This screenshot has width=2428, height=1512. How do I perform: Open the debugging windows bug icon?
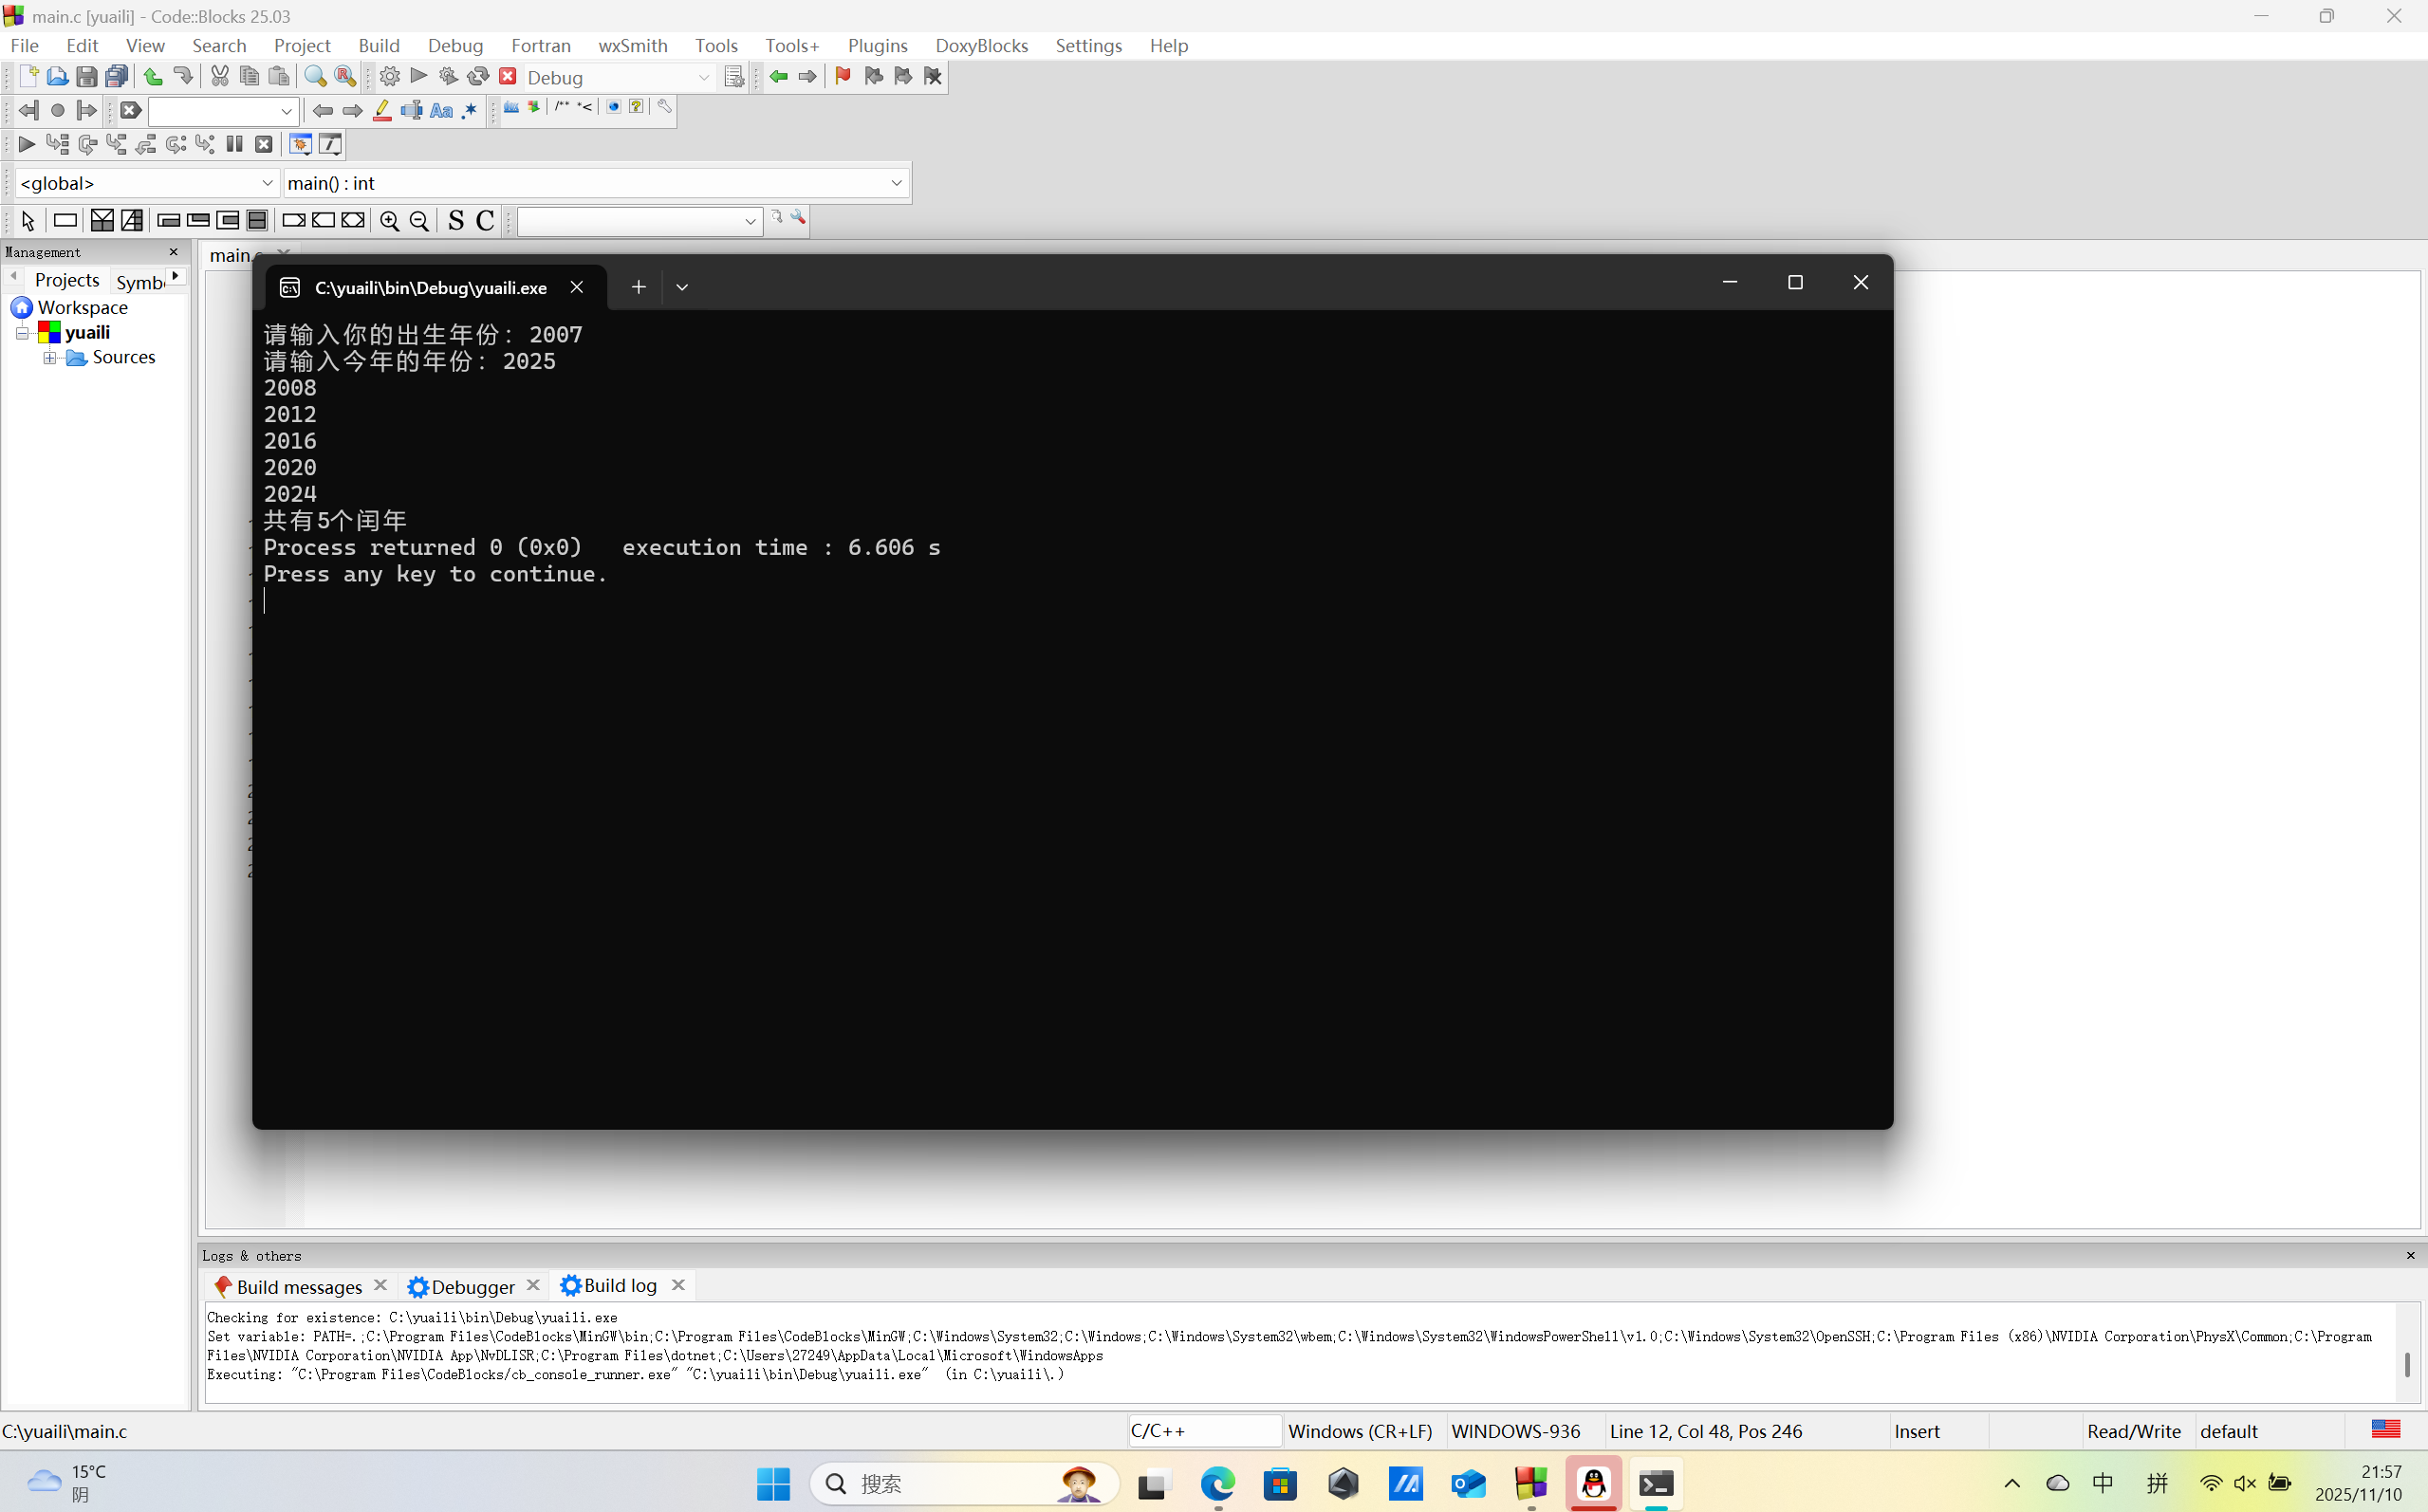coord(300,145)
